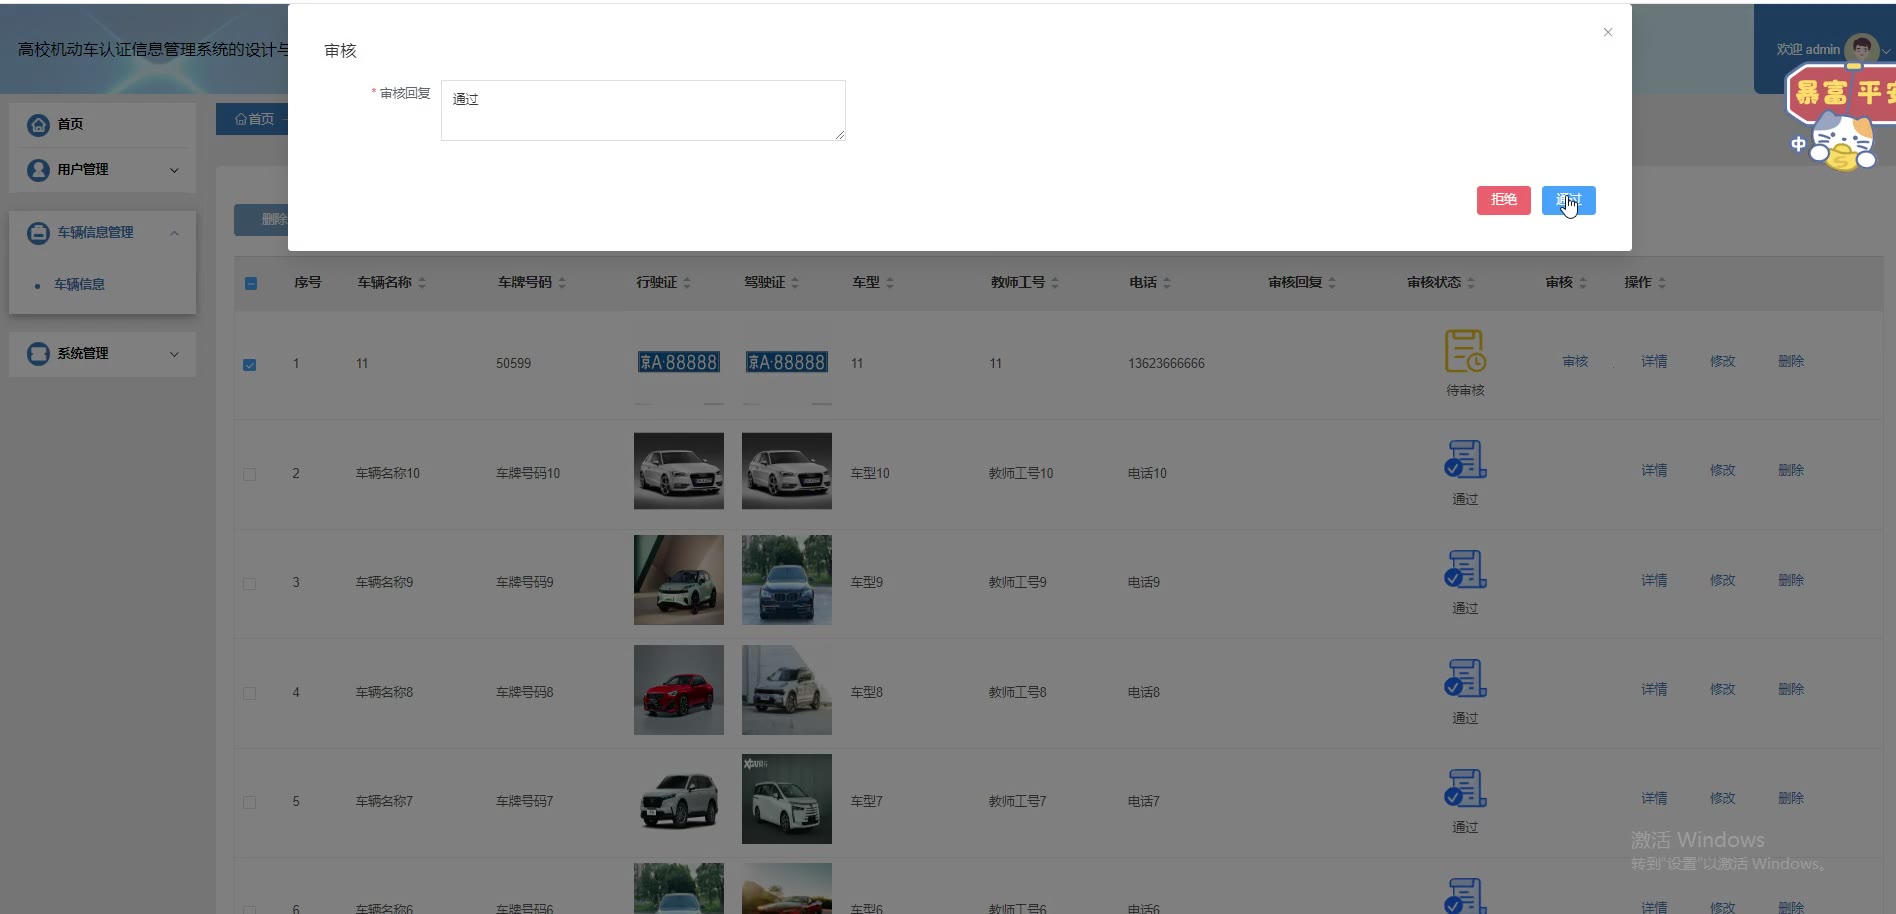Expand the 系统管理 menu chevron

click(x=174, y=354)
